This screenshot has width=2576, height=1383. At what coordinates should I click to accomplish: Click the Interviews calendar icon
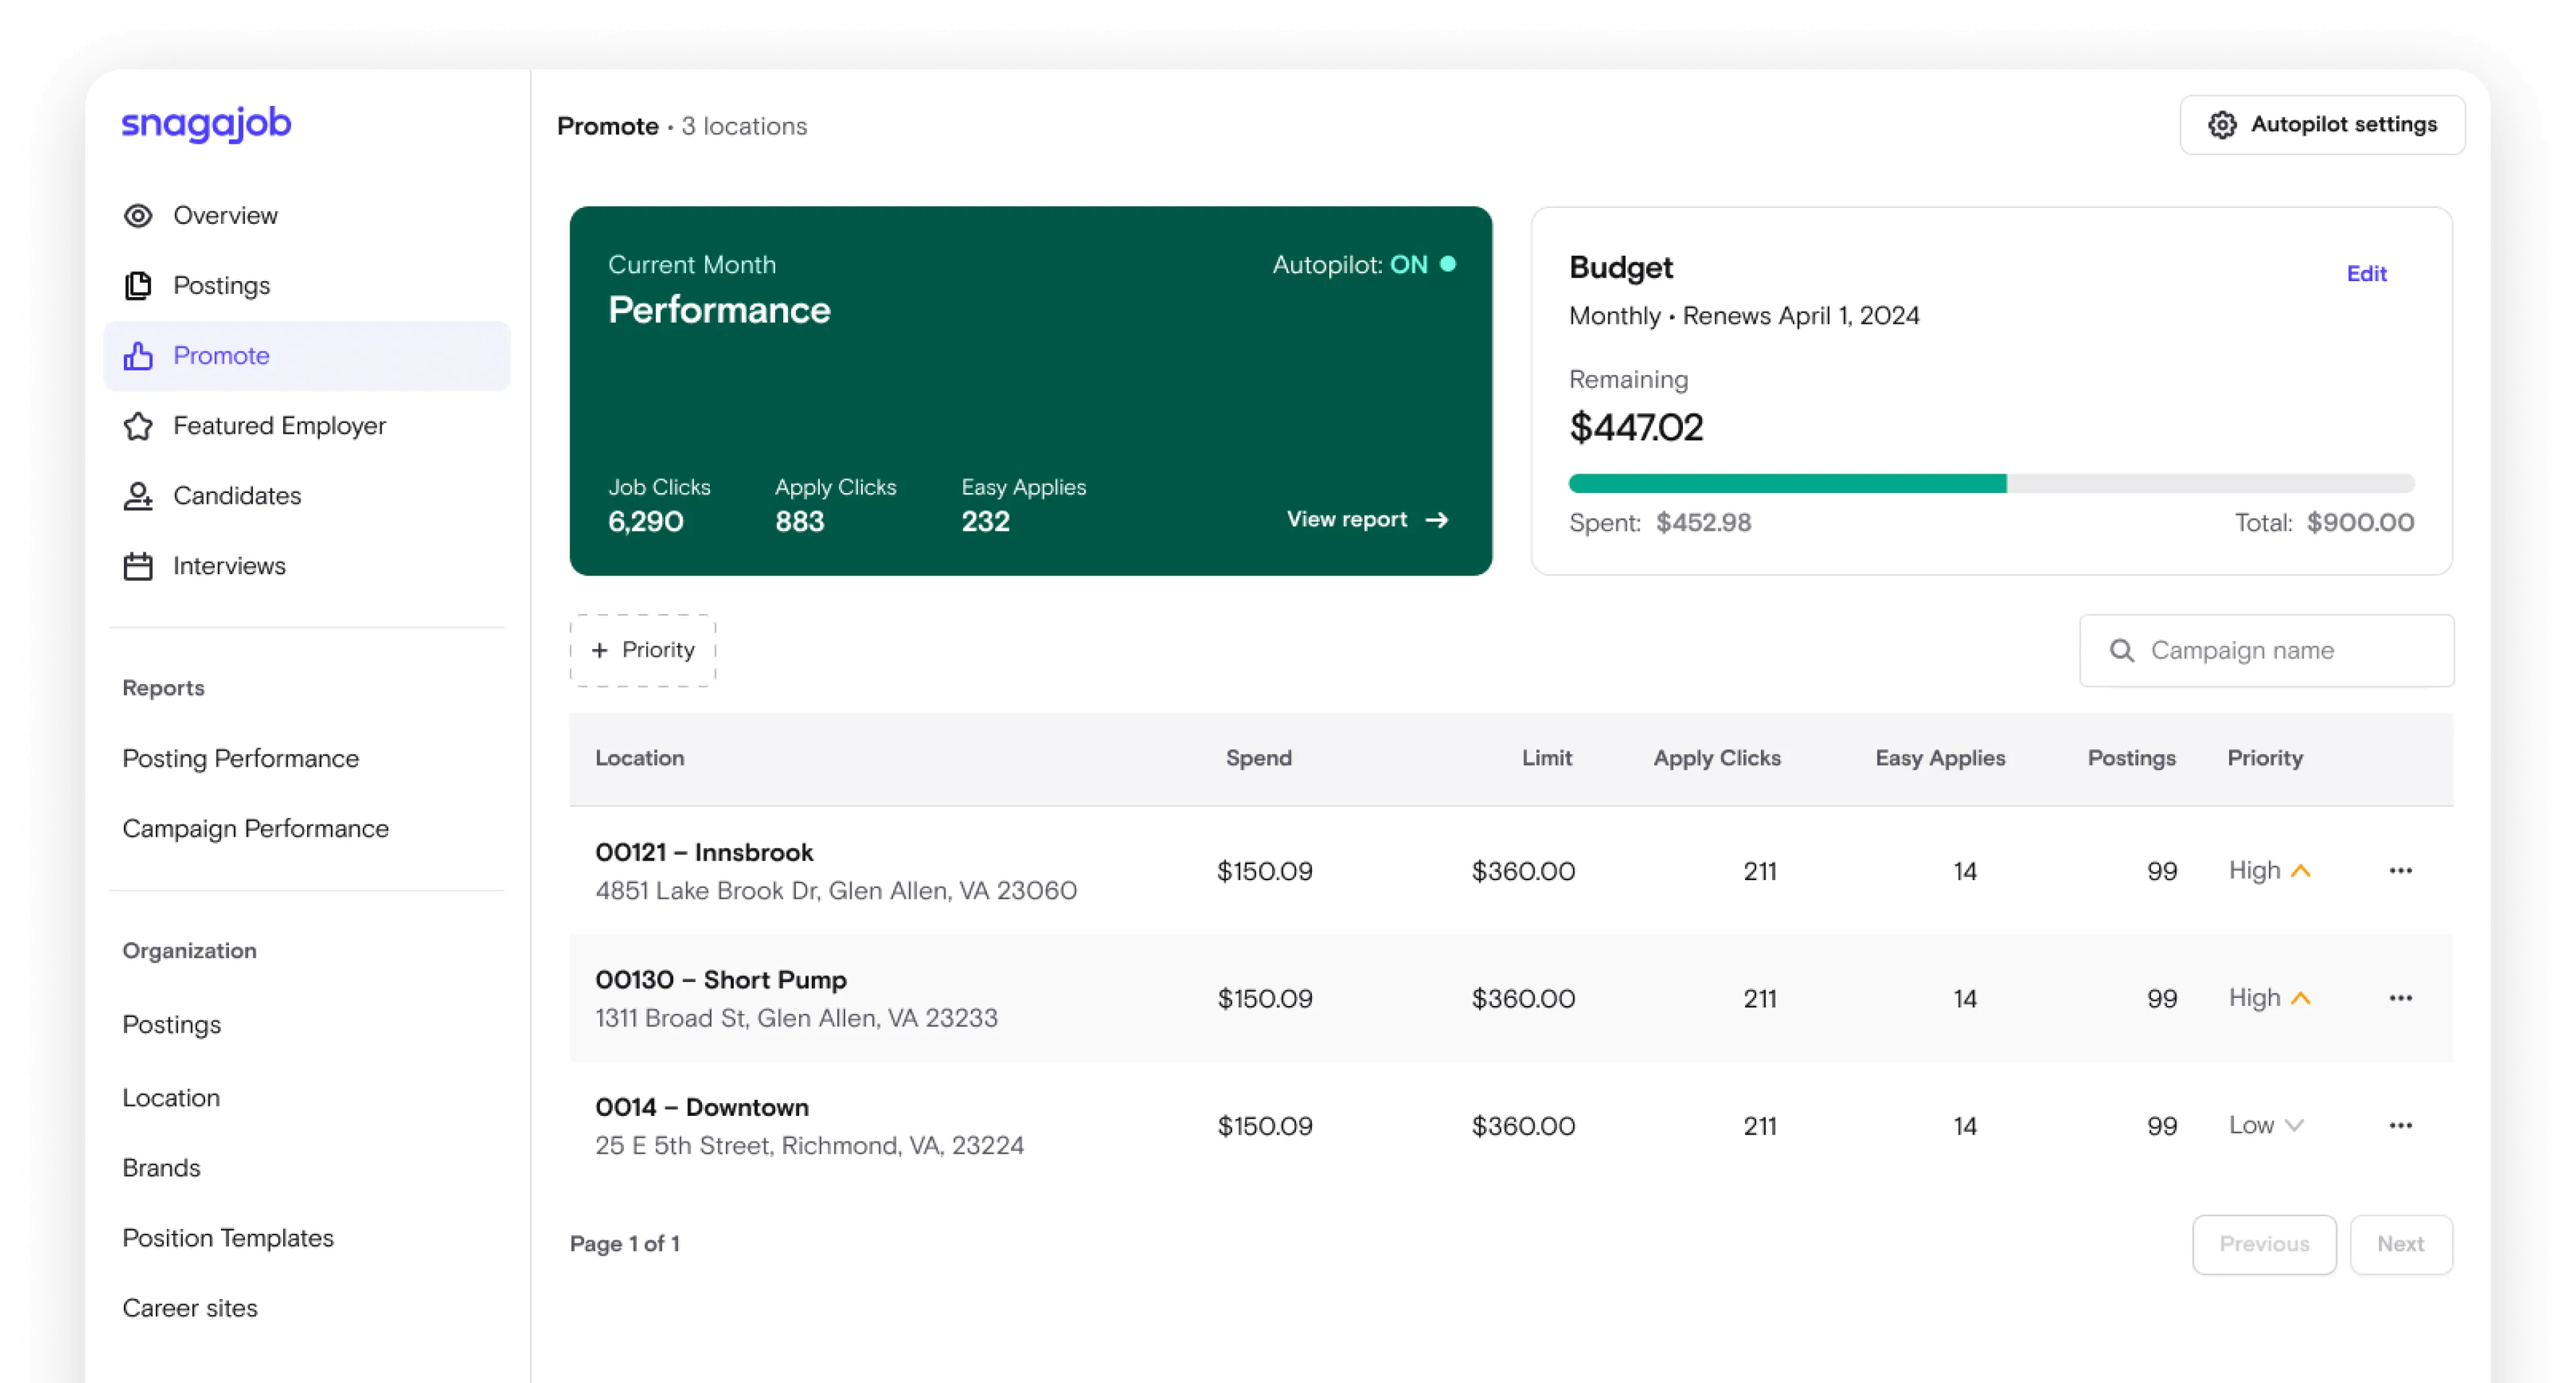(138, 566)
